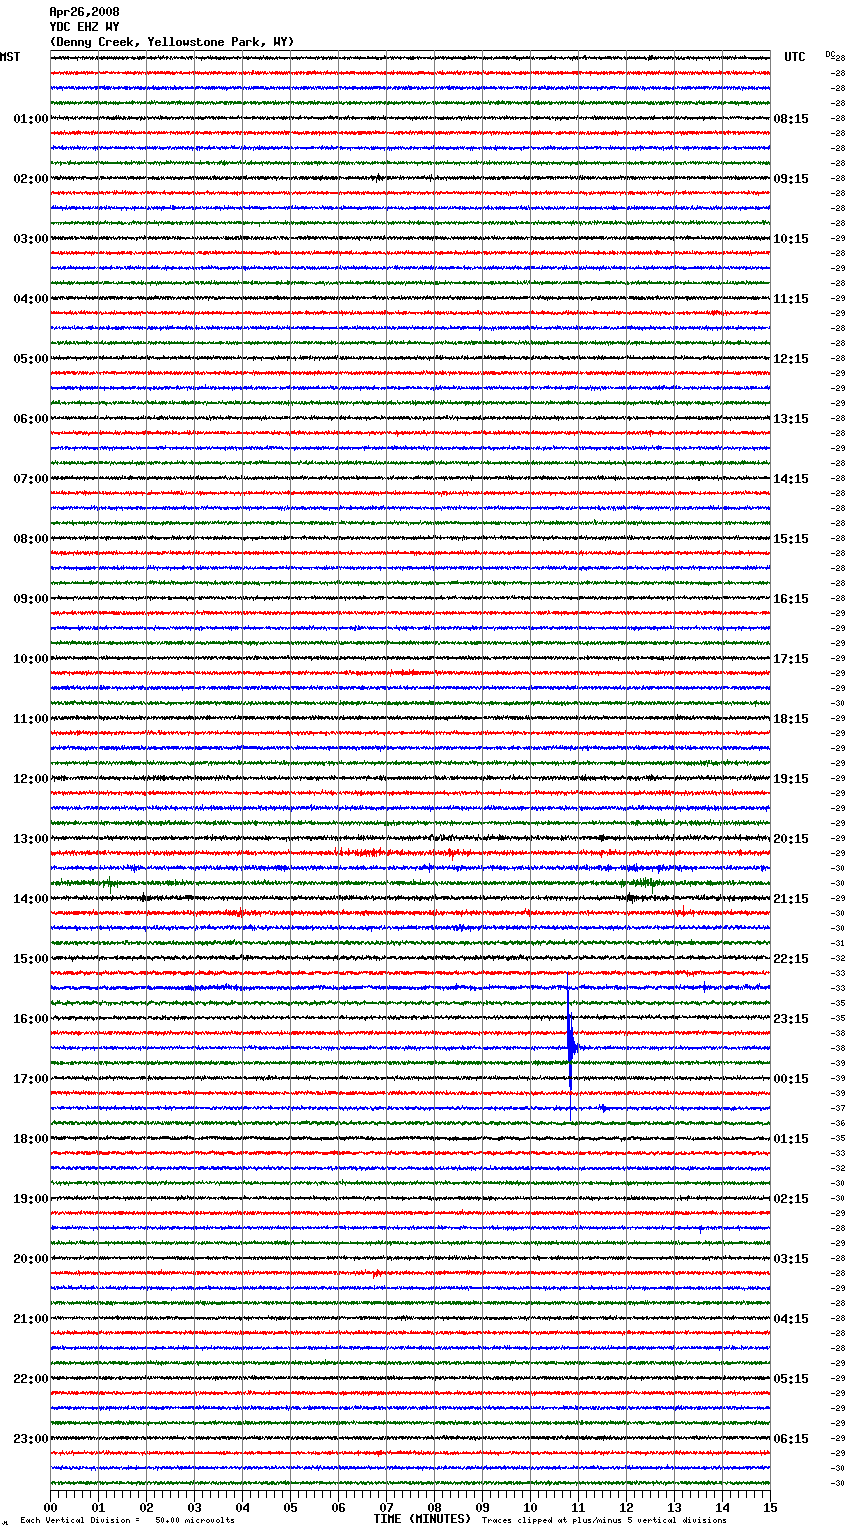The image size is (850, 1534).
Task: Click minute 05 on the time axis
Action: (290, 1507)
